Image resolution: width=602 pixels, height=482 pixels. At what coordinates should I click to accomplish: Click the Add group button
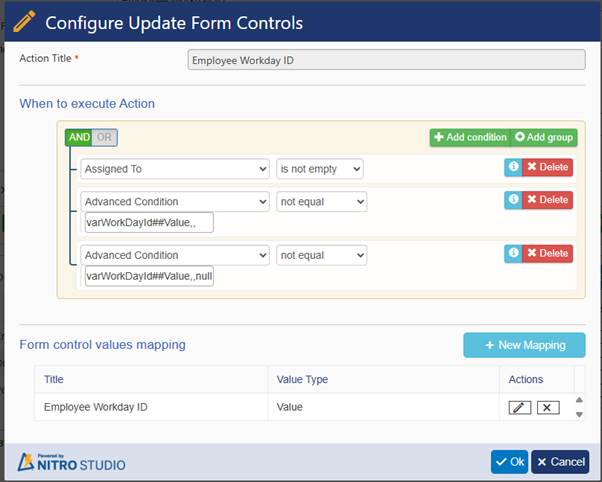[544, 137]
